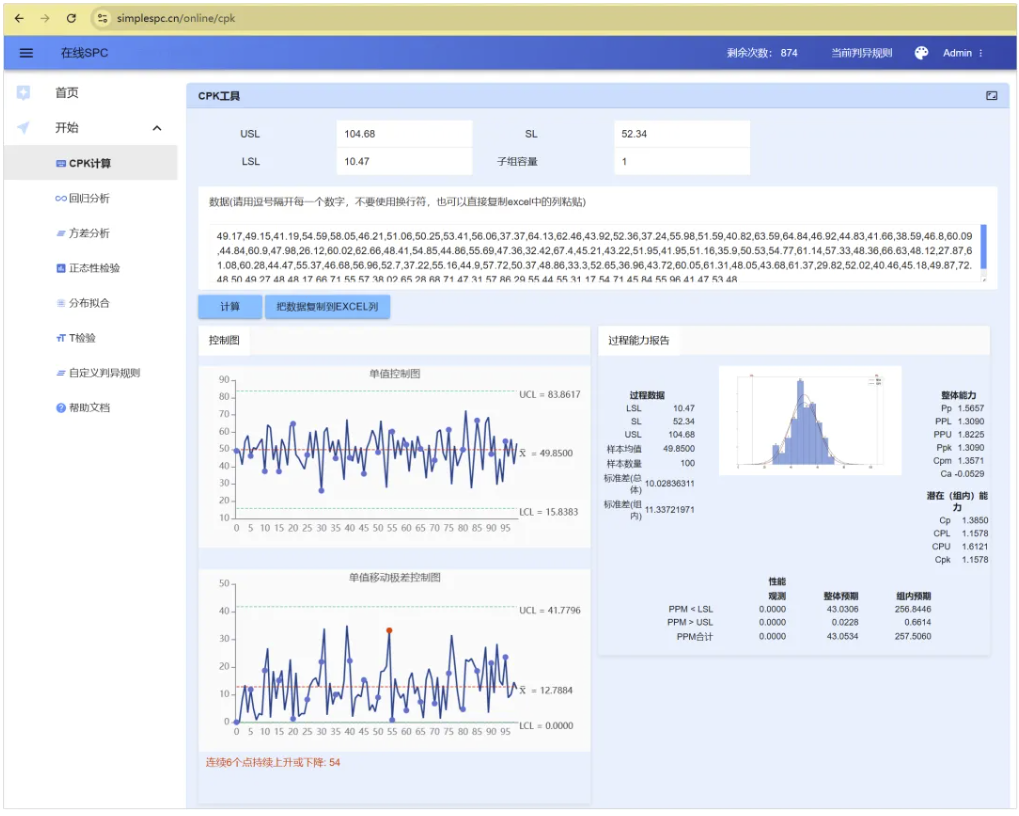1019x816 pixels.
Task: Click the 子组容量 input field
Action: click(x=681, y=161)
